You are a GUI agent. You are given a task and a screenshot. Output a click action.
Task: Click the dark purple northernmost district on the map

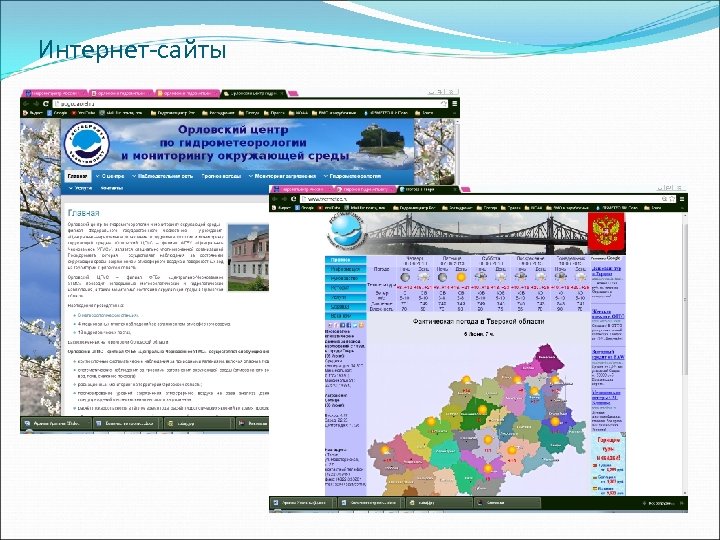pos(549,357)
